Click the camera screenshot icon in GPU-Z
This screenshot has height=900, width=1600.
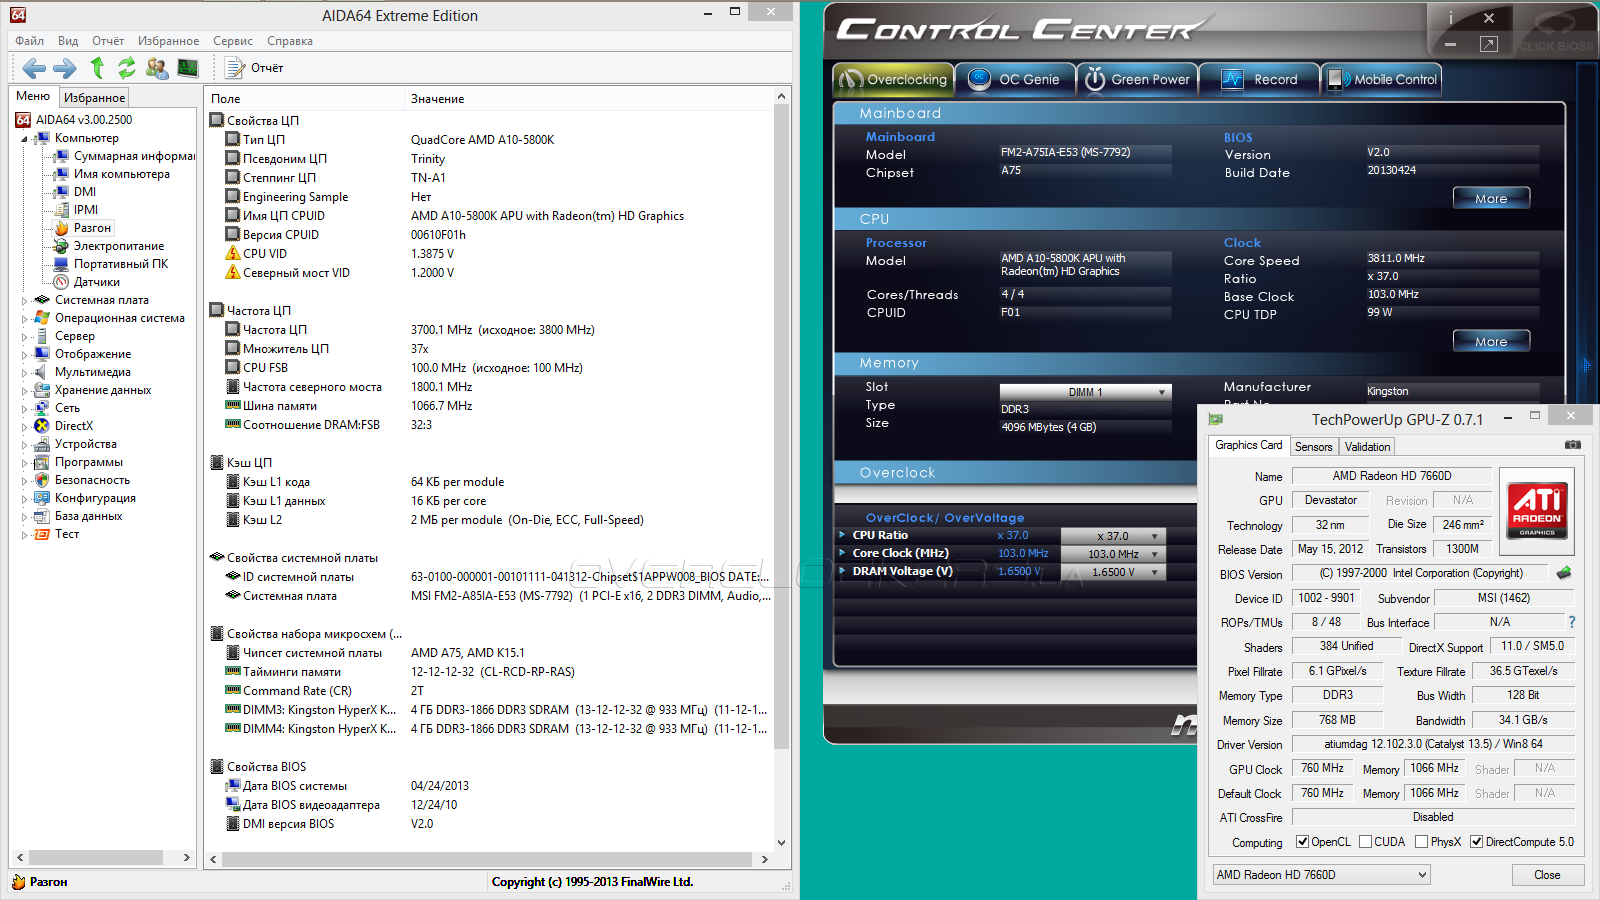click(1573, 445)
